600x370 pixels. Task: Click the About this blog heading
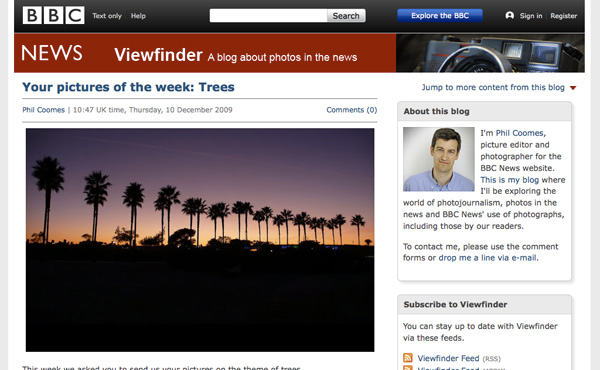436,111
